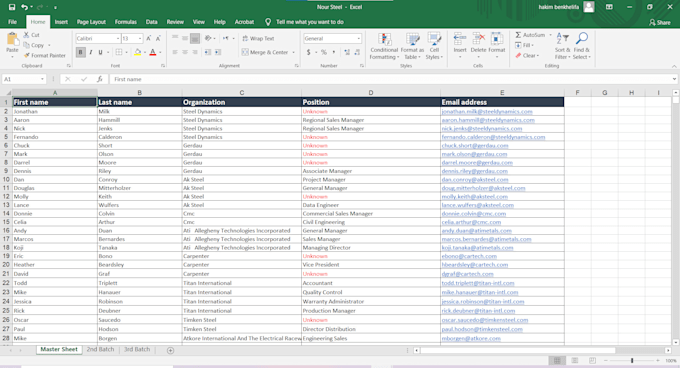Open the font size dropdown

pos(140,39)
